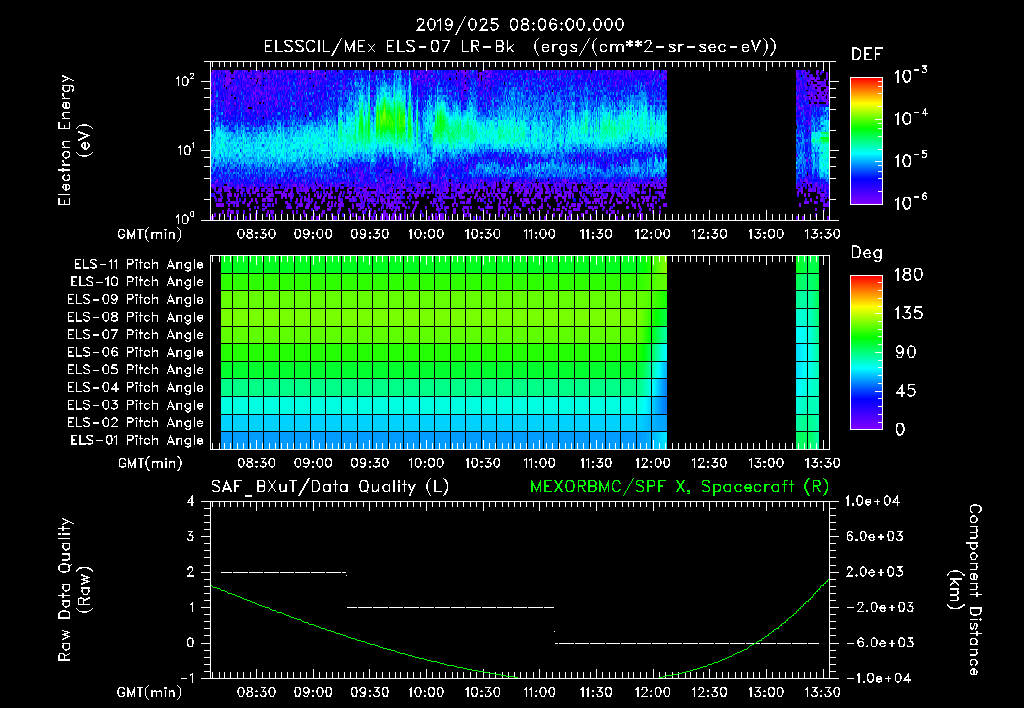Click the plot timestamp 2019/025 08:06:00.000

[x=520, y=25]
